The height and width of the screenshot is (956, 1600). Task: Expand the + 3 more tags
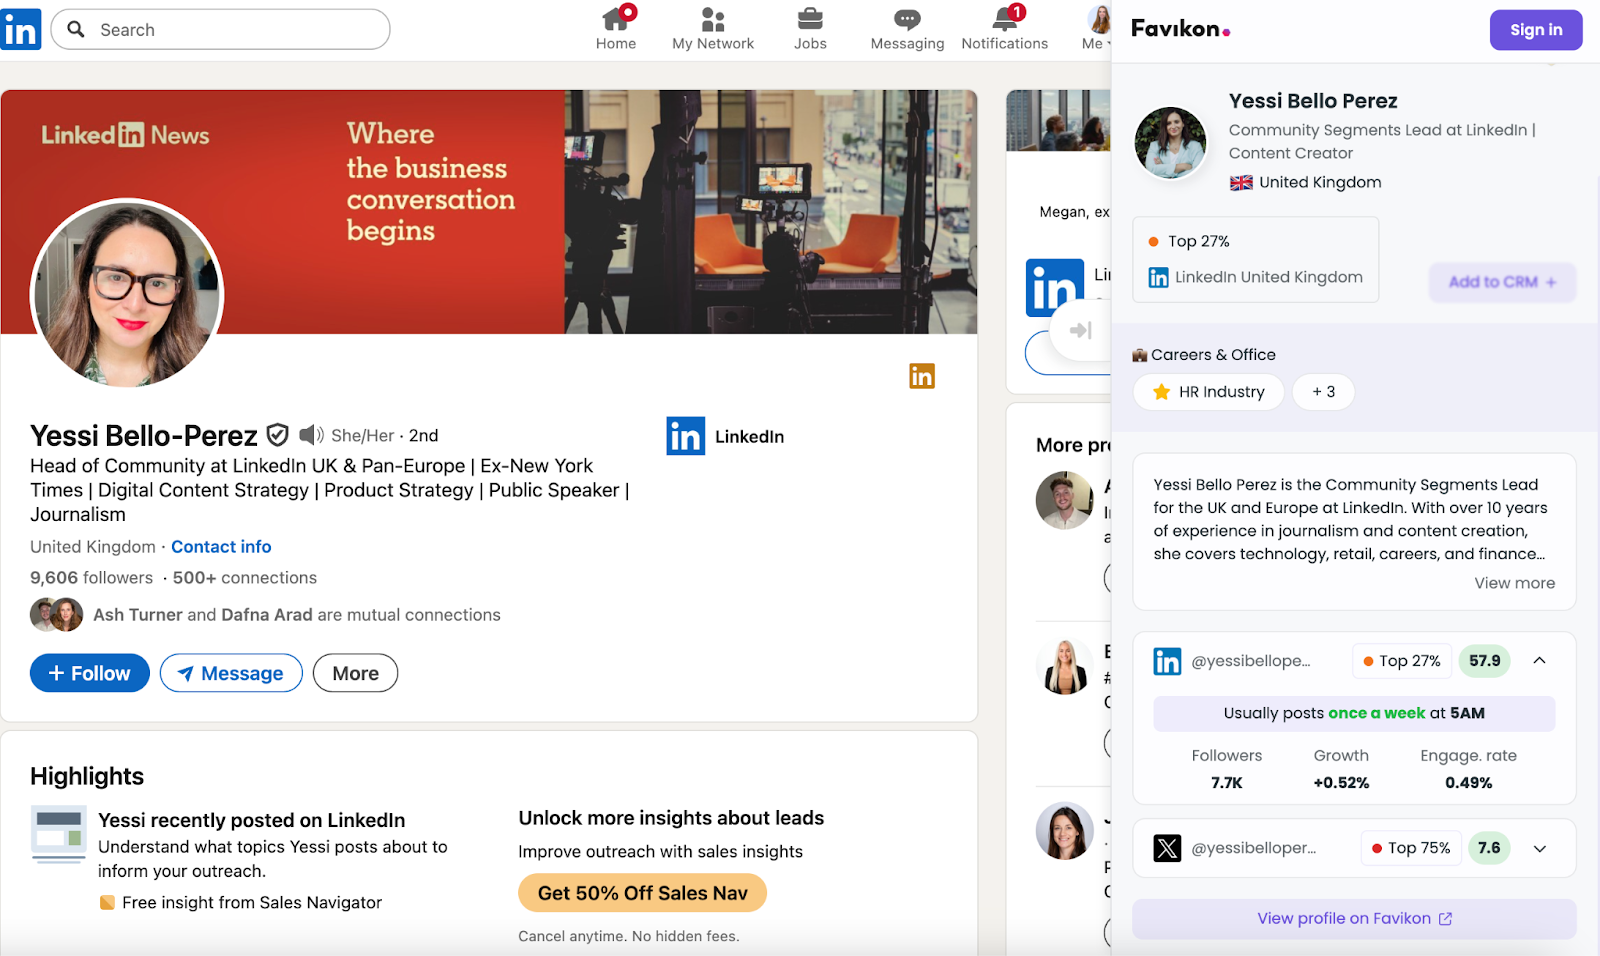pyautogui.click(x=1323, y=392)
